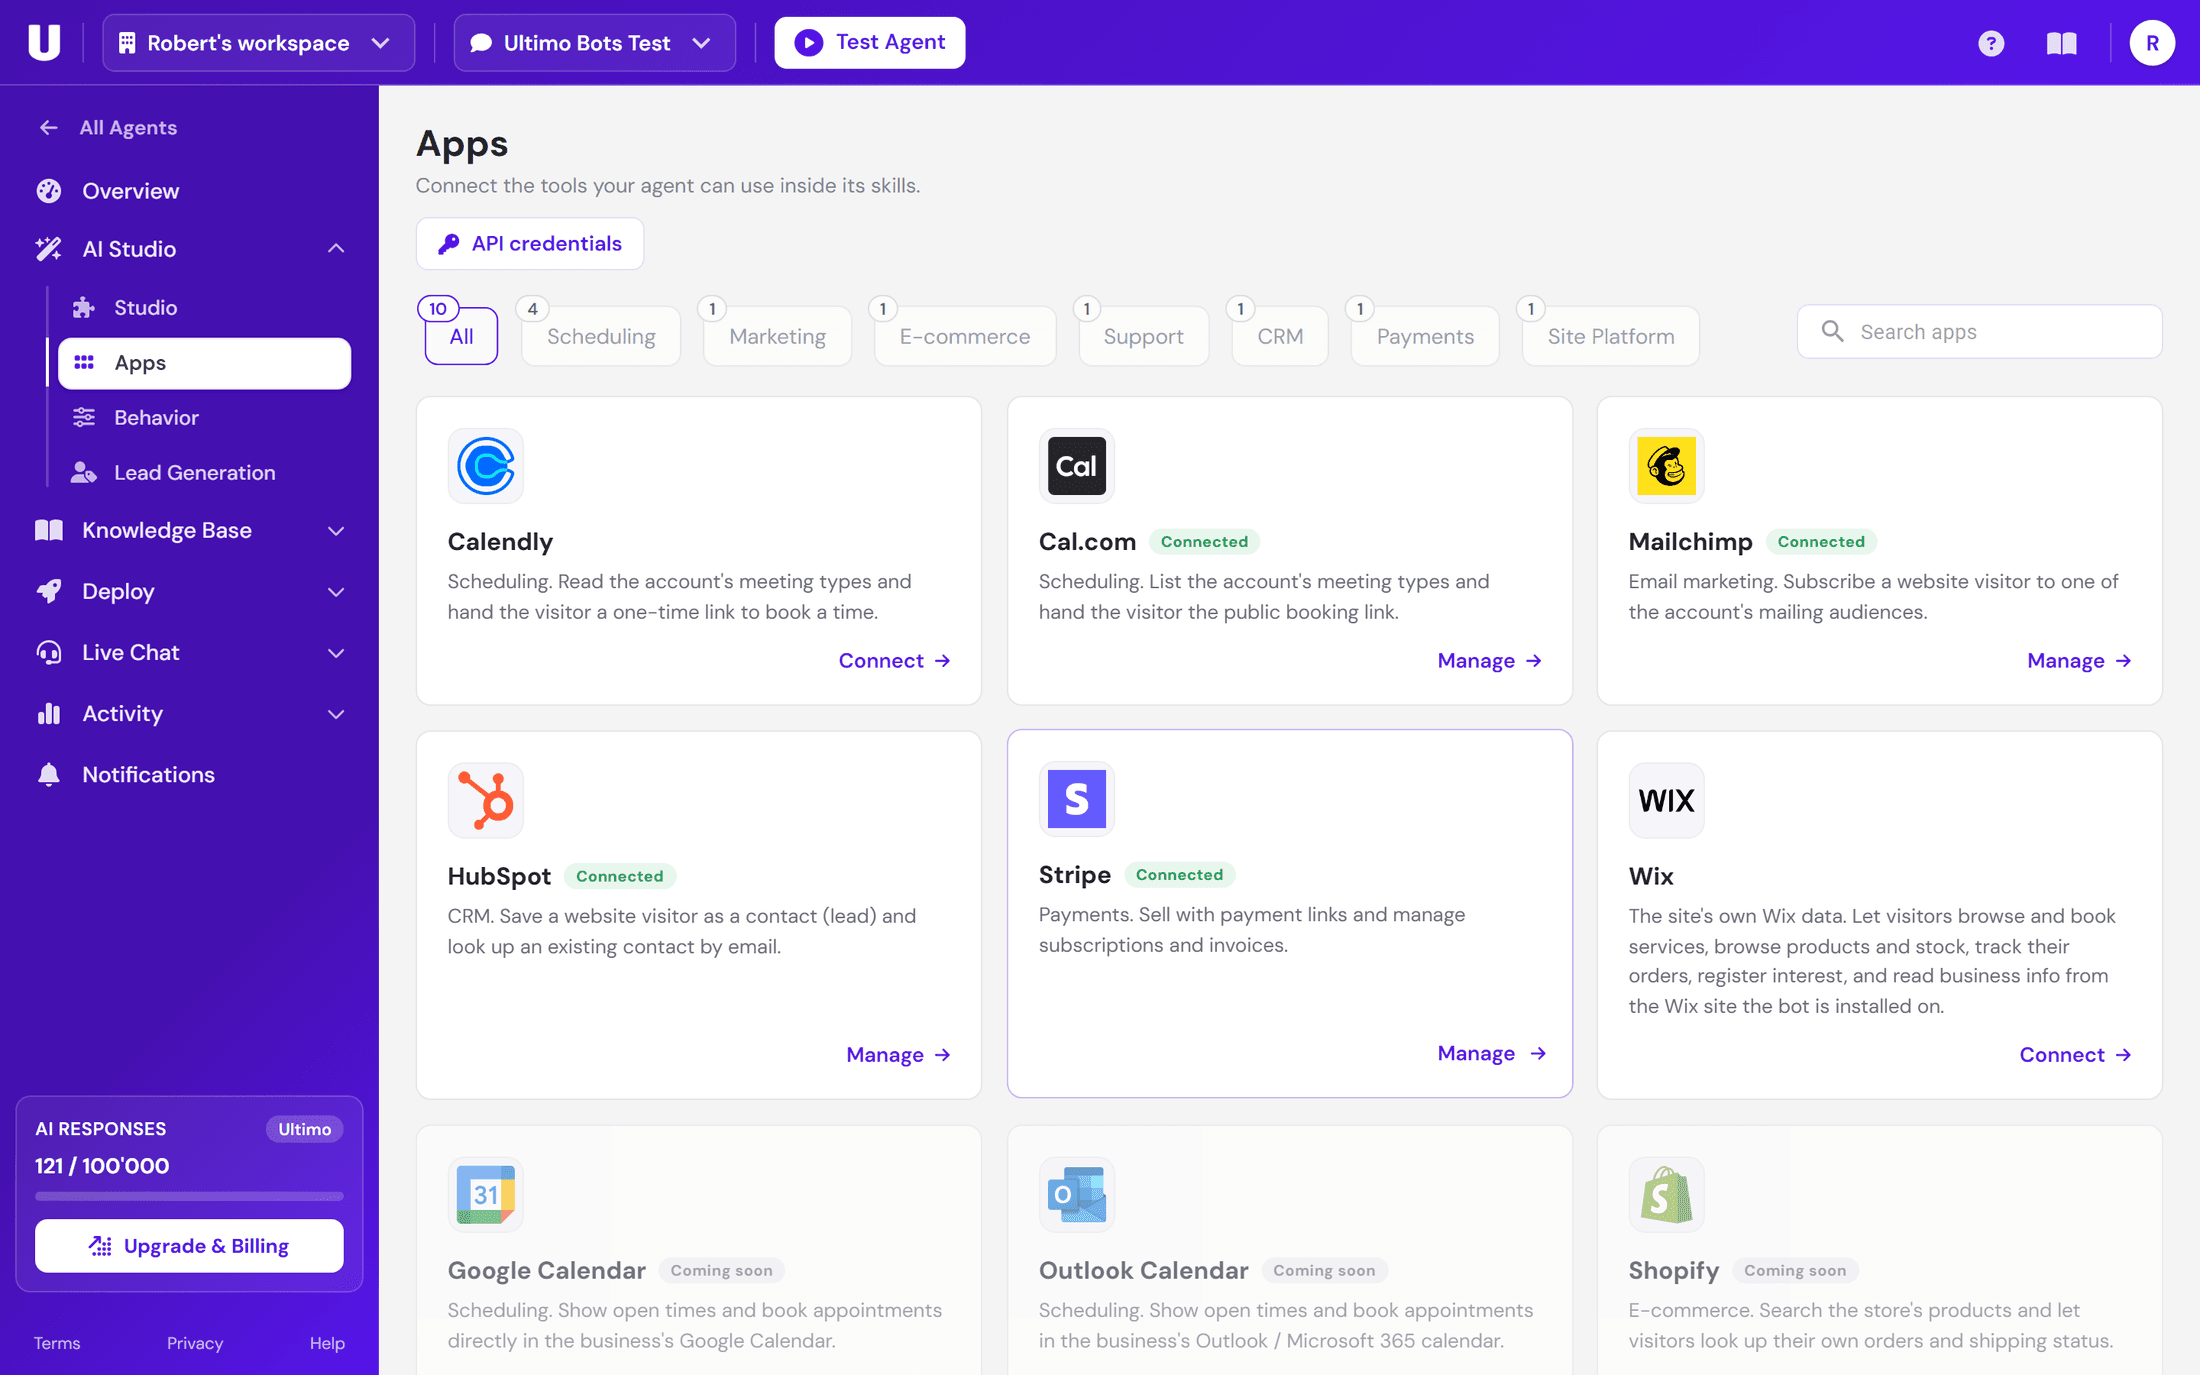
Task: Click the Outlook Calendar app logo
Action: (1077, 1194)
